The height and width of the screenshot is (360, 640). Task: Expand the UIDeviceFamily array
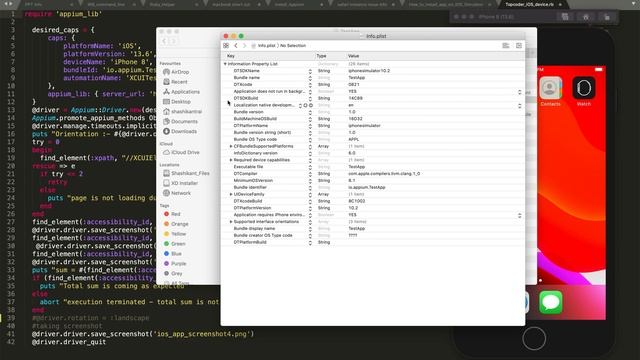pos(231,194)
